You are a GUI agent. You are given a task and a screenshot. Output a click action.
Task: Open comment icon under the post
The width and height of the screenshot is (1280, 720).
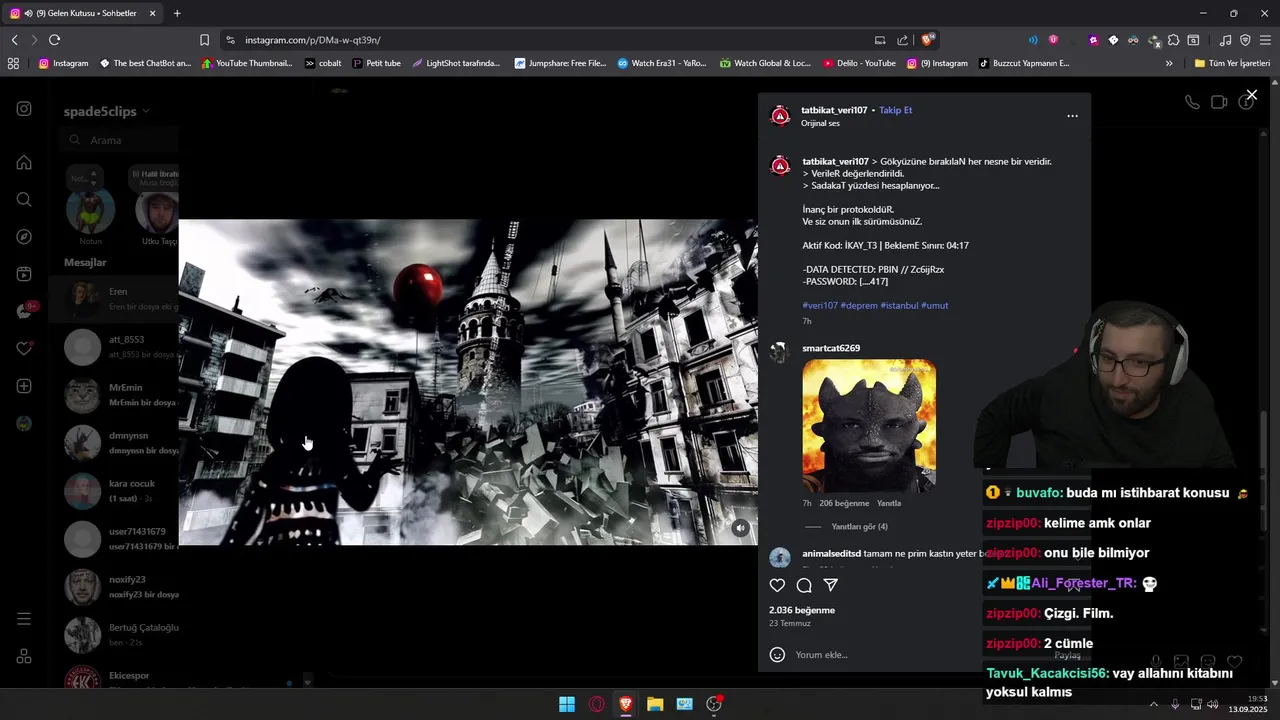point(804,585)
